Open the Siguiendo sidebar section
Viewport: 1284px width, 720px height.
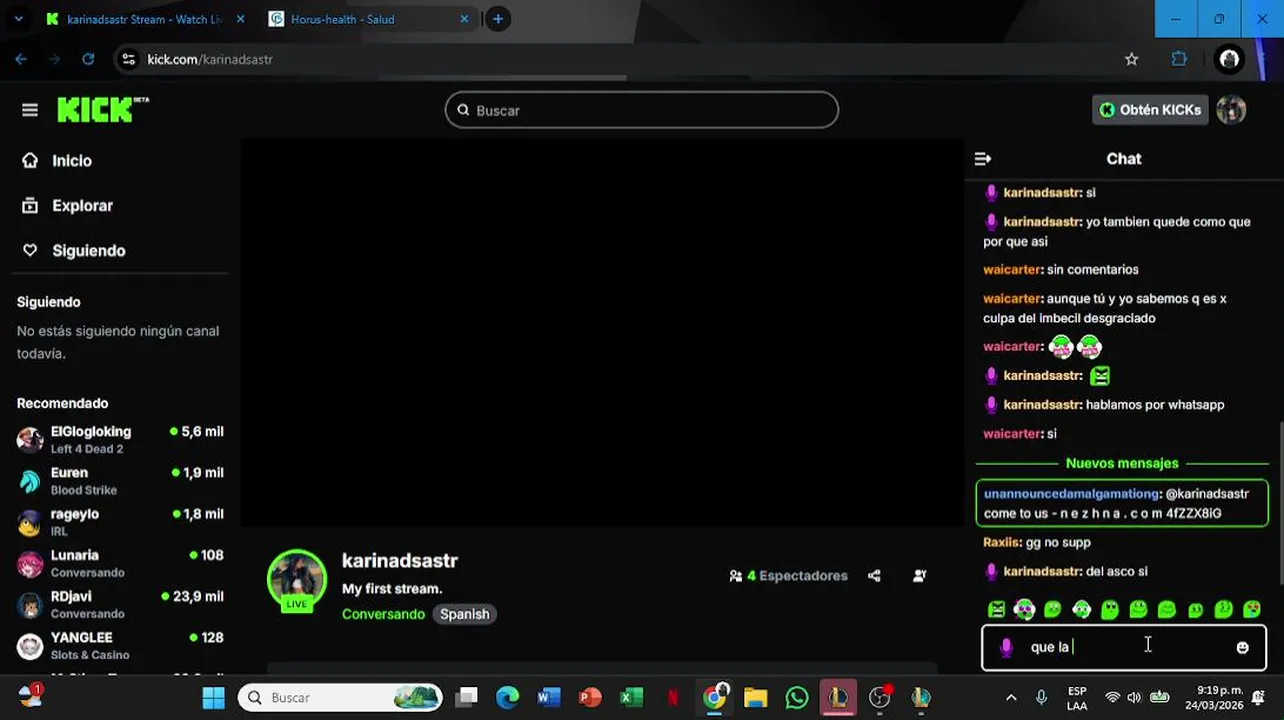[88, 251]
